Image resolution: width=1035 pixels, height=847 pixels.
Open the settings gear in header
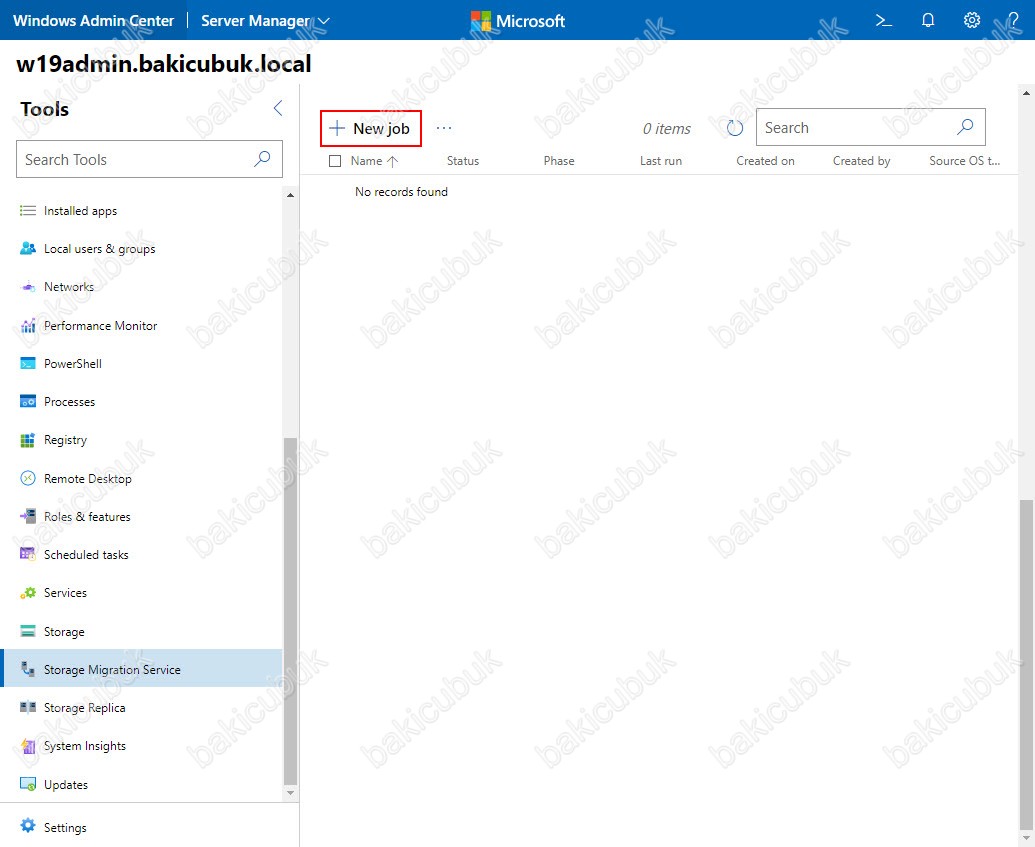pos(972,20)
